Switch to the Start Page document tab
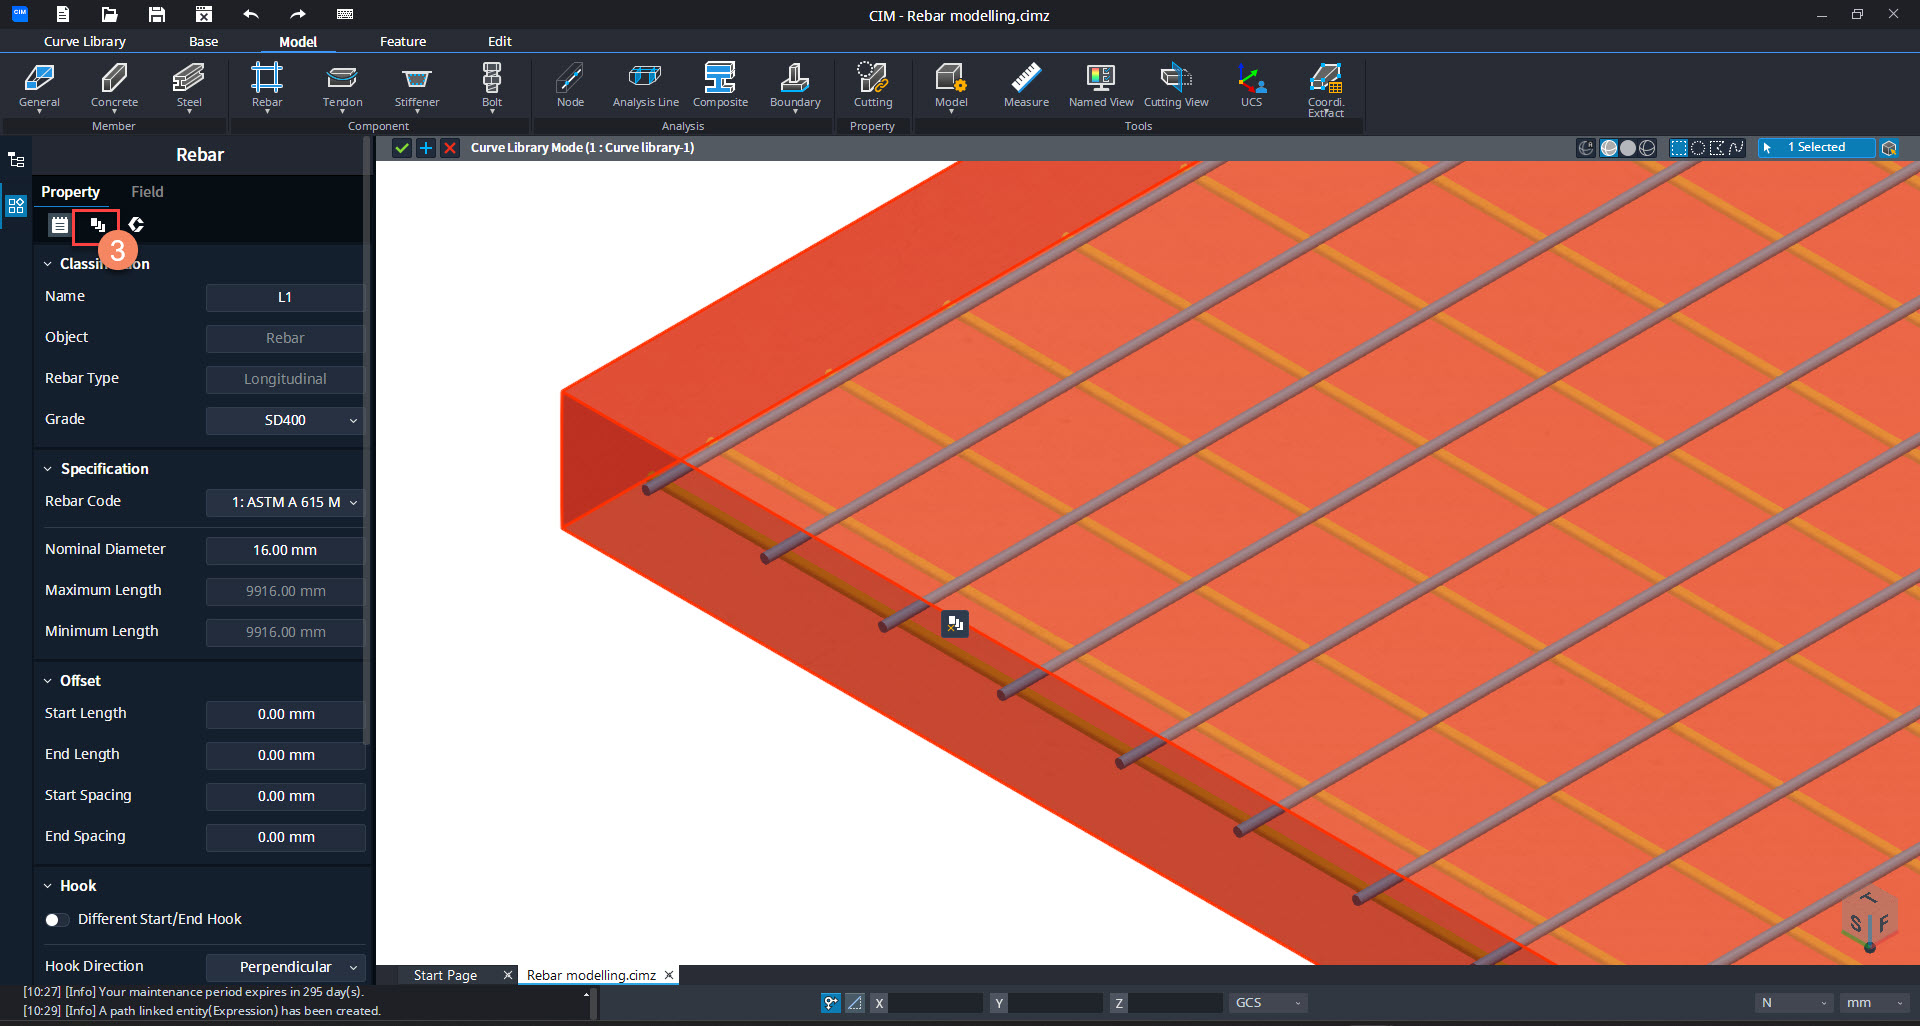The height and width of the screenshot is (1026, 1920). [x=445, y=976]
